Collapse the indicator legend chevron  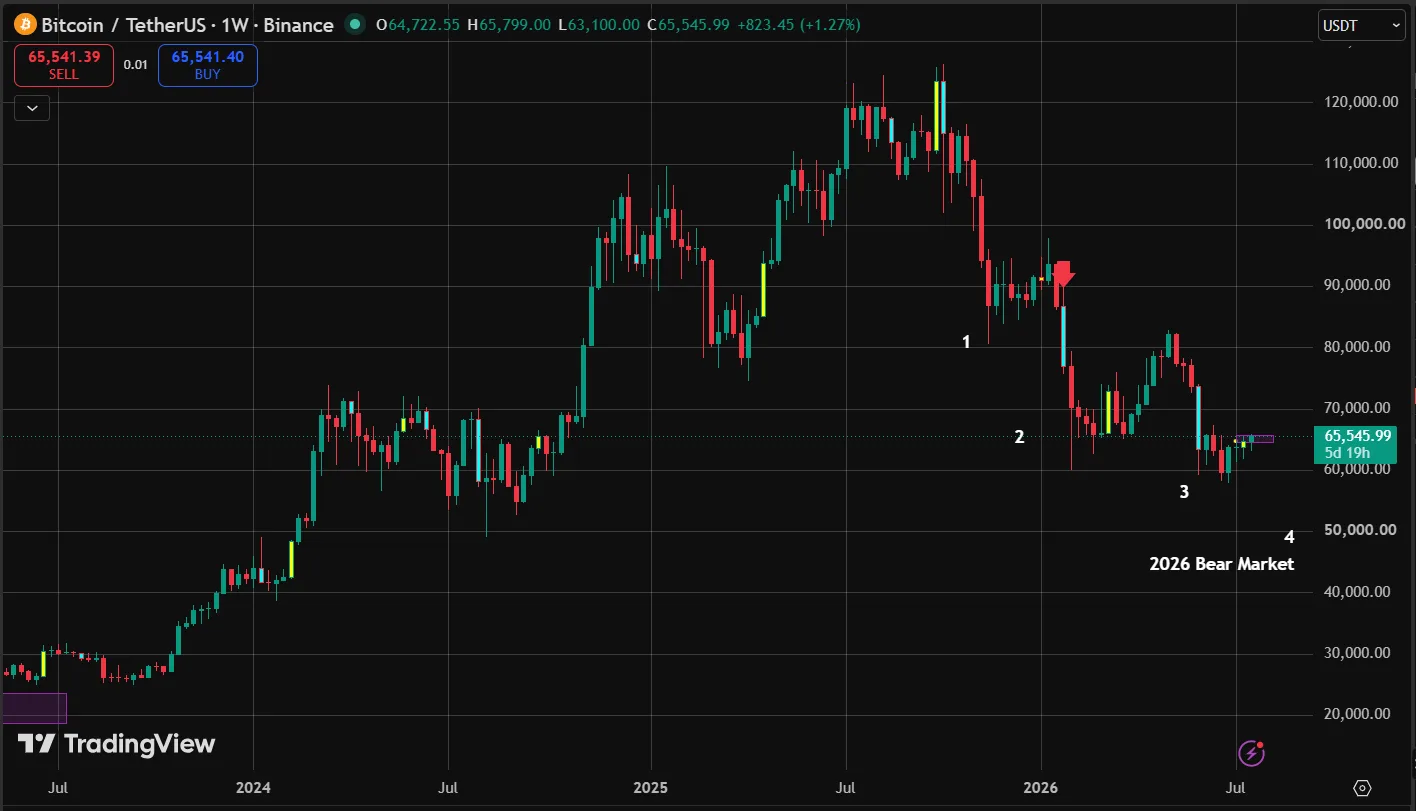pyautogui.click(x=32, y=107)
